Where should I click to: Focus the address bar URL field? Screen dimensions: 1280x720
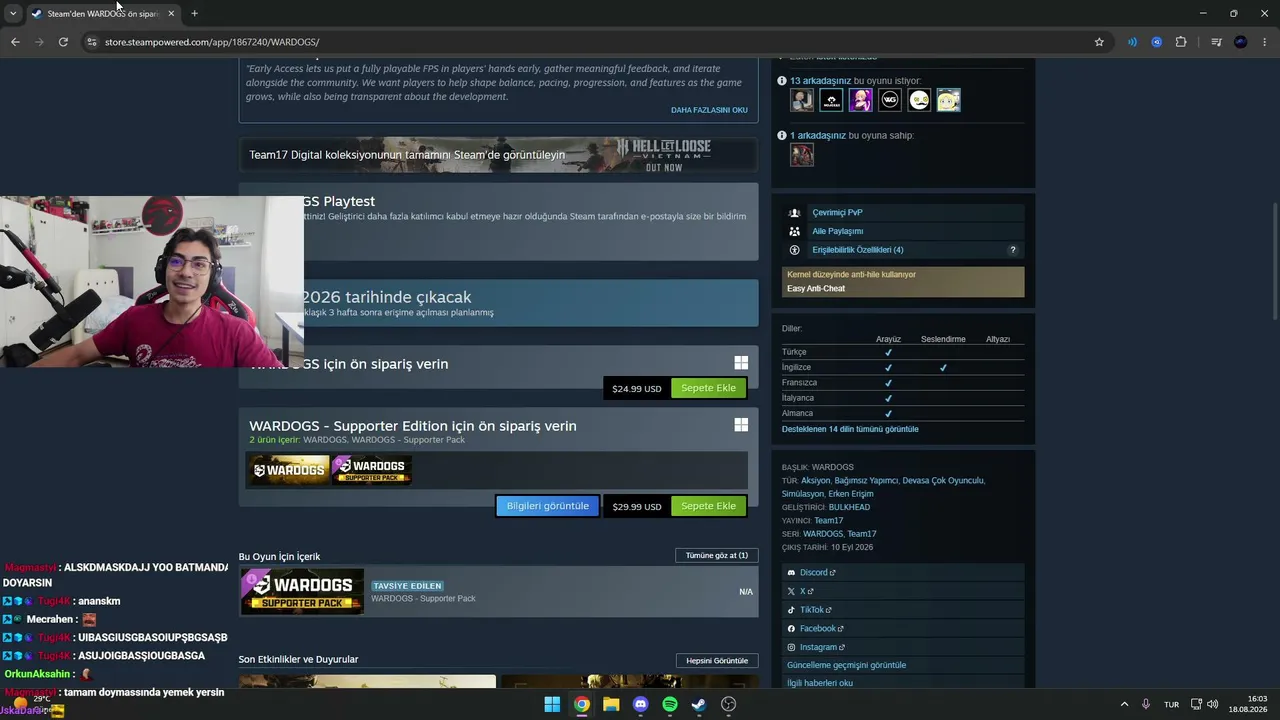pyautogui.click(x=590, y=42)
